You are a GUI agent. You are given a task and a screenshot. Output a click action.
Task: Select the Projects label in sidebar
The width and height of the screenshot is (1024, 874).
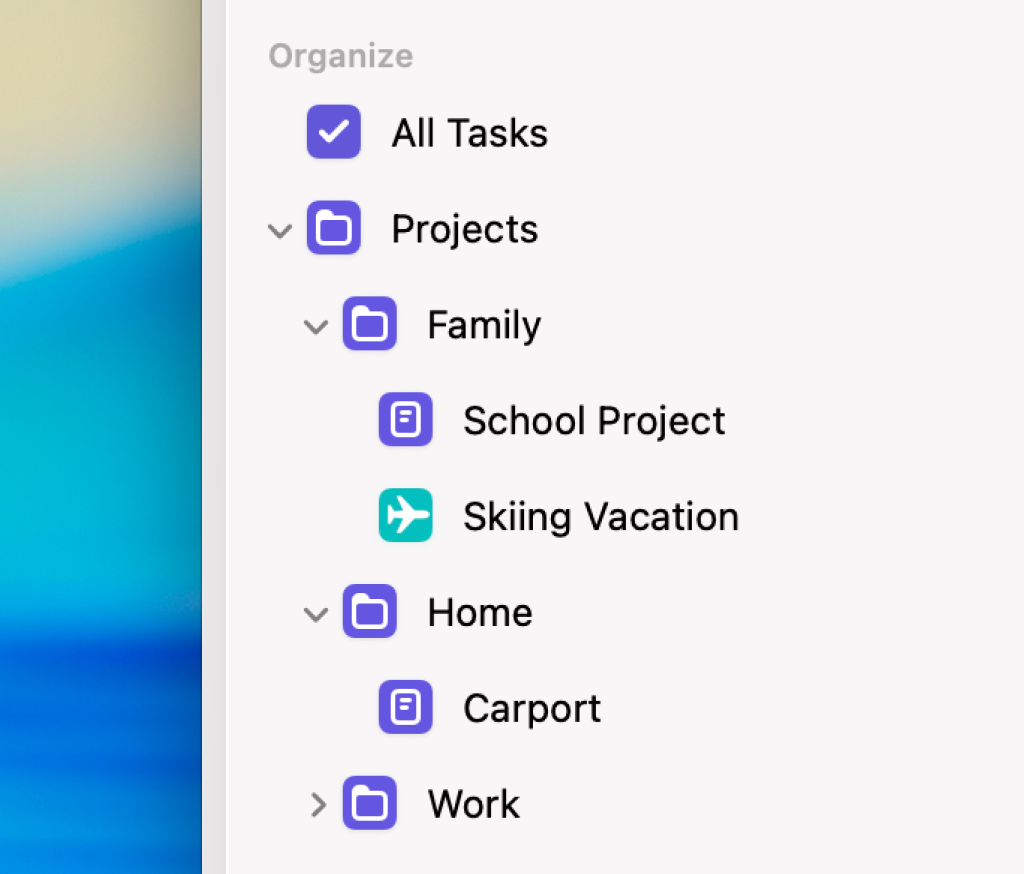(x=464, y=229)
